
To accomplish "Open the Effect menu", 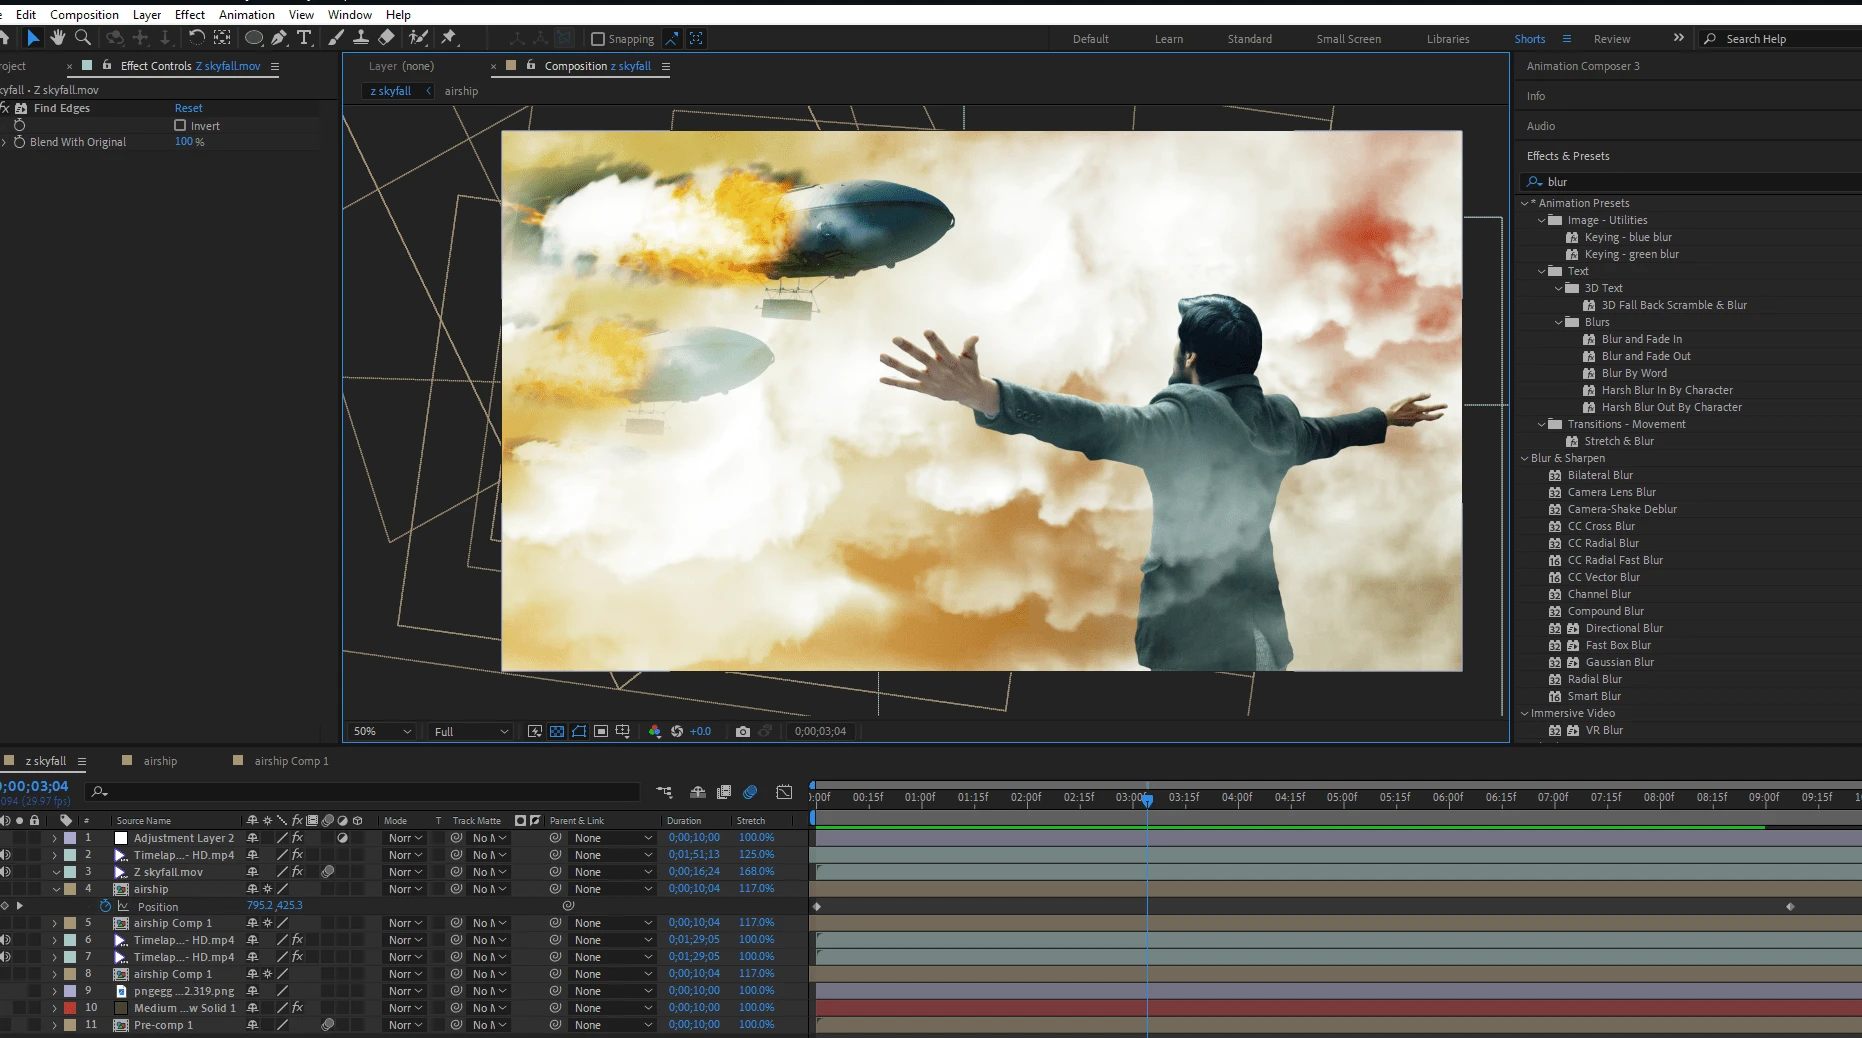I will tap(189, 14).
